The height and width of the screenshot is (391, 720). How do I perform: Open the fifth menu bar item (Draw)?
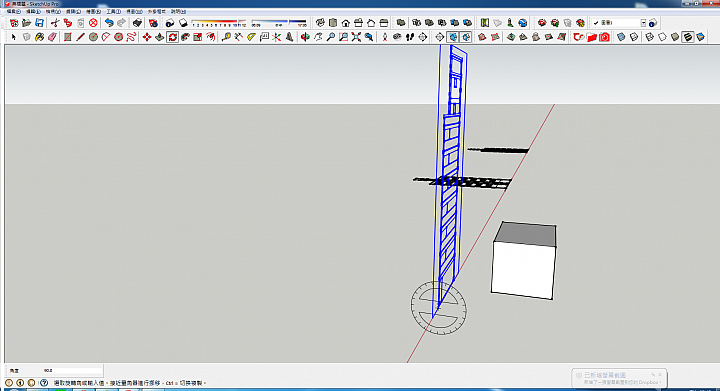tap(94, 11)
